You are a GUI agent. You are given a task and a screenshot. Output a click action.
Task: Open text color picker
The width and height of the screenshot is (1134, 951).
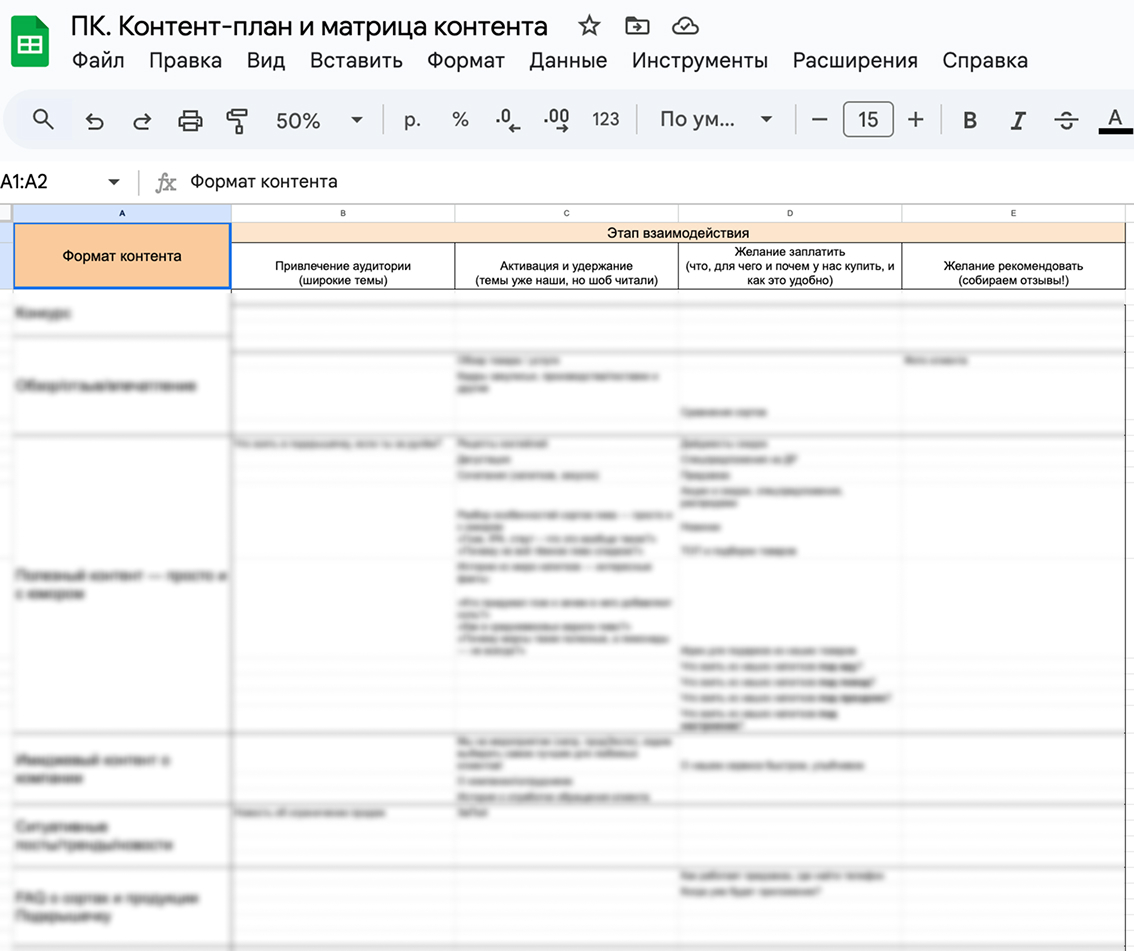pos(1115,120)
